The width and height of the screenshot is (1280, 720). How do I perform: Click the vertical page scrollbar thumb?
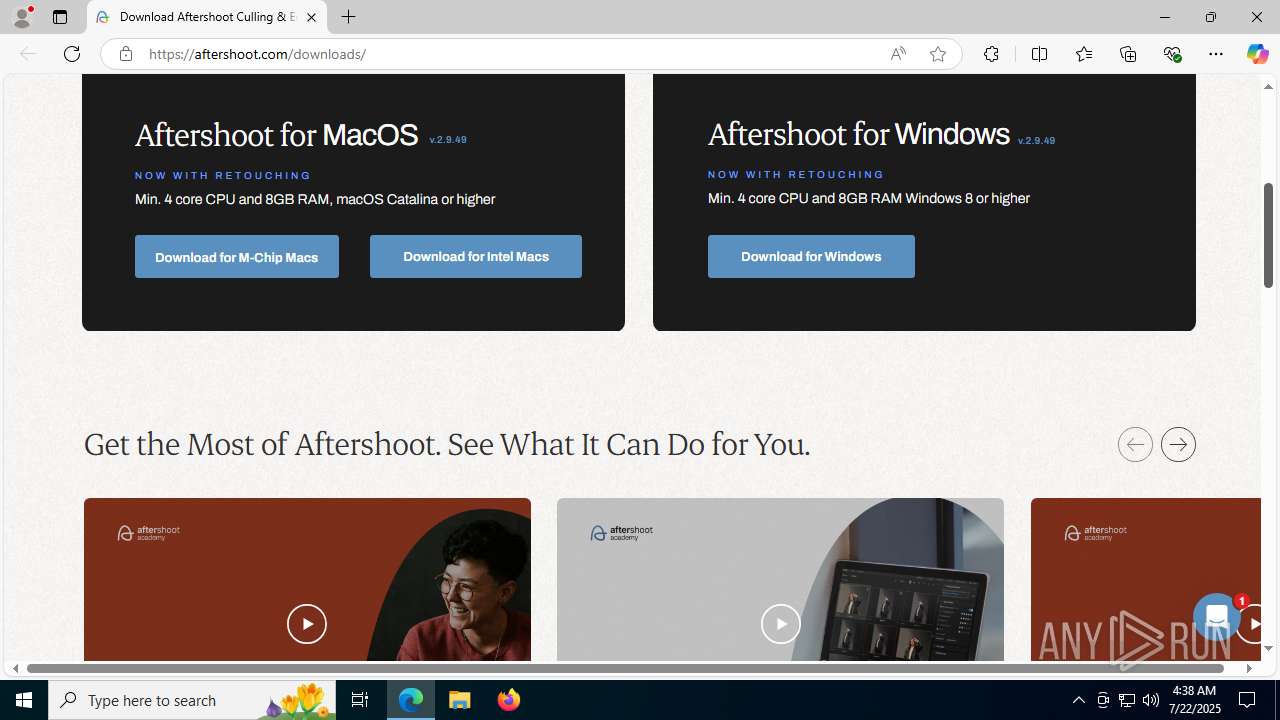coord(1268,235)
